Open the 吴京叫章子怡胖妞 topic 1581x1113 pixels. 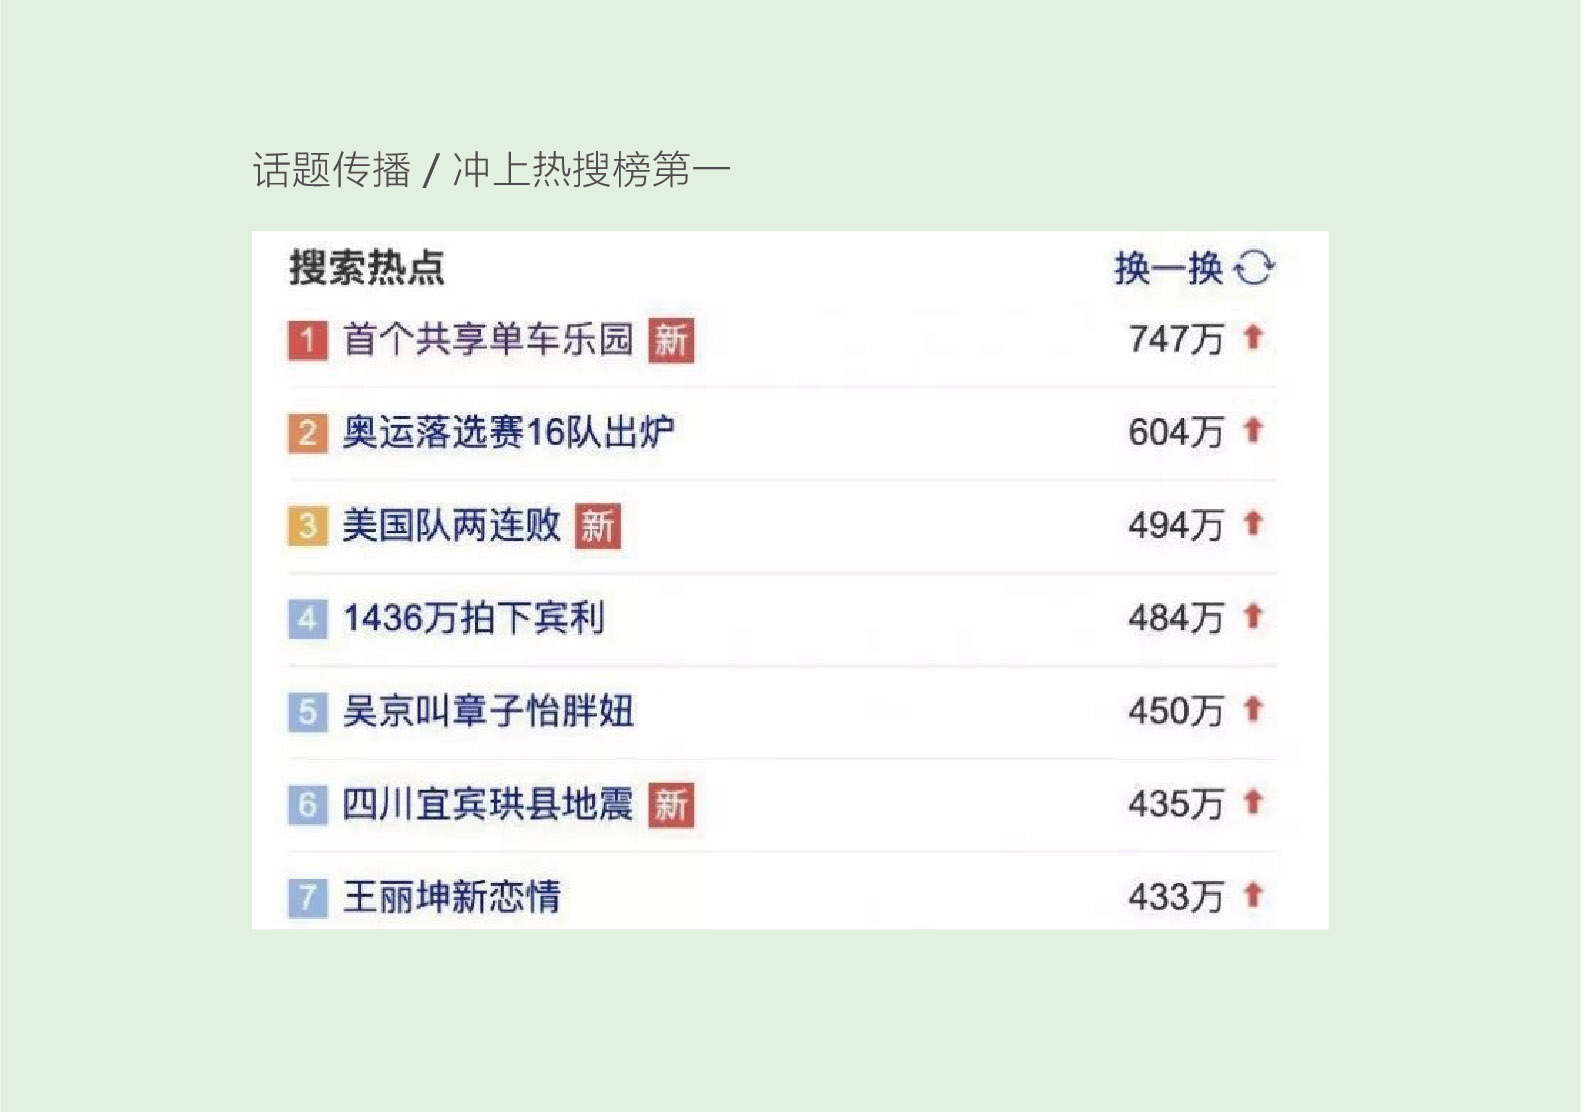pyautogui.click(x=488, y=712)
